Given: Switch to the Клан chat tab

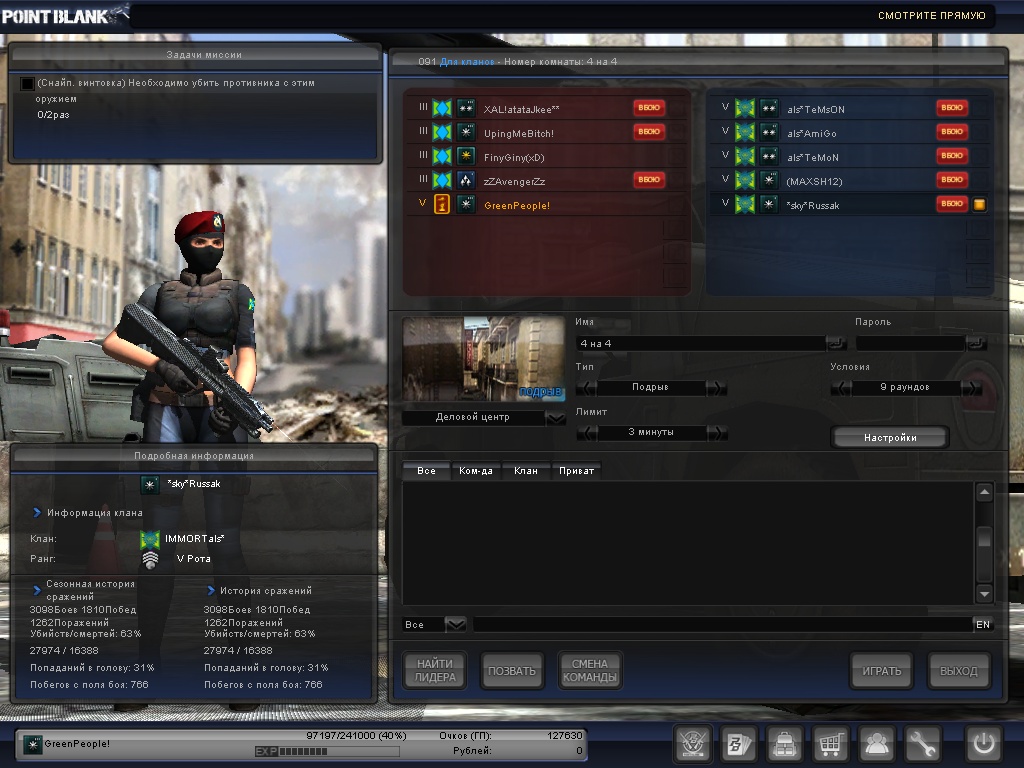Looking at the screenshot, I should click(525, 471).
